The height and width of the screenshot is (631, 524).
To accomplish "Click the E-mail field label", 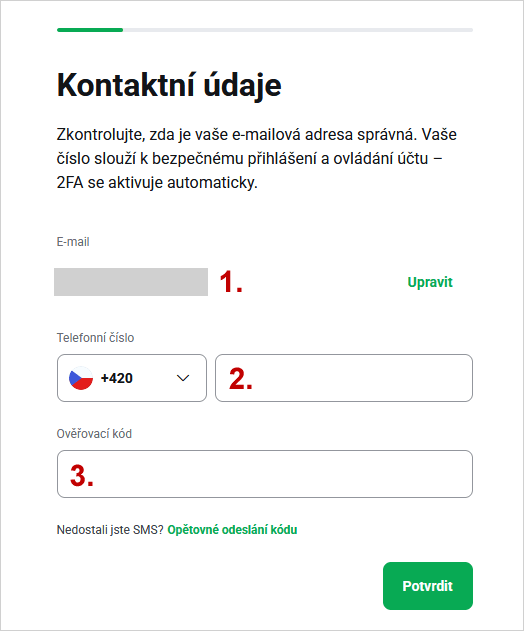I will click(73, 242).
